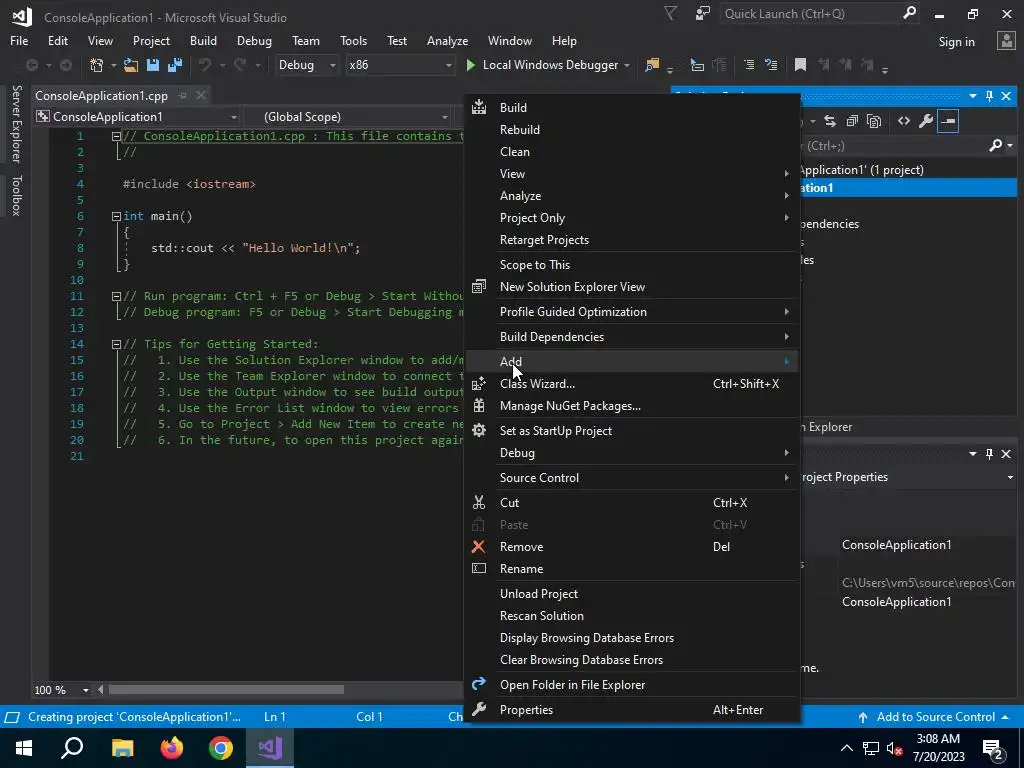Viewport: 1024px width, 768px height.
Task: Open the Add submenu in the context menu
Action: [x=632, y=362]
